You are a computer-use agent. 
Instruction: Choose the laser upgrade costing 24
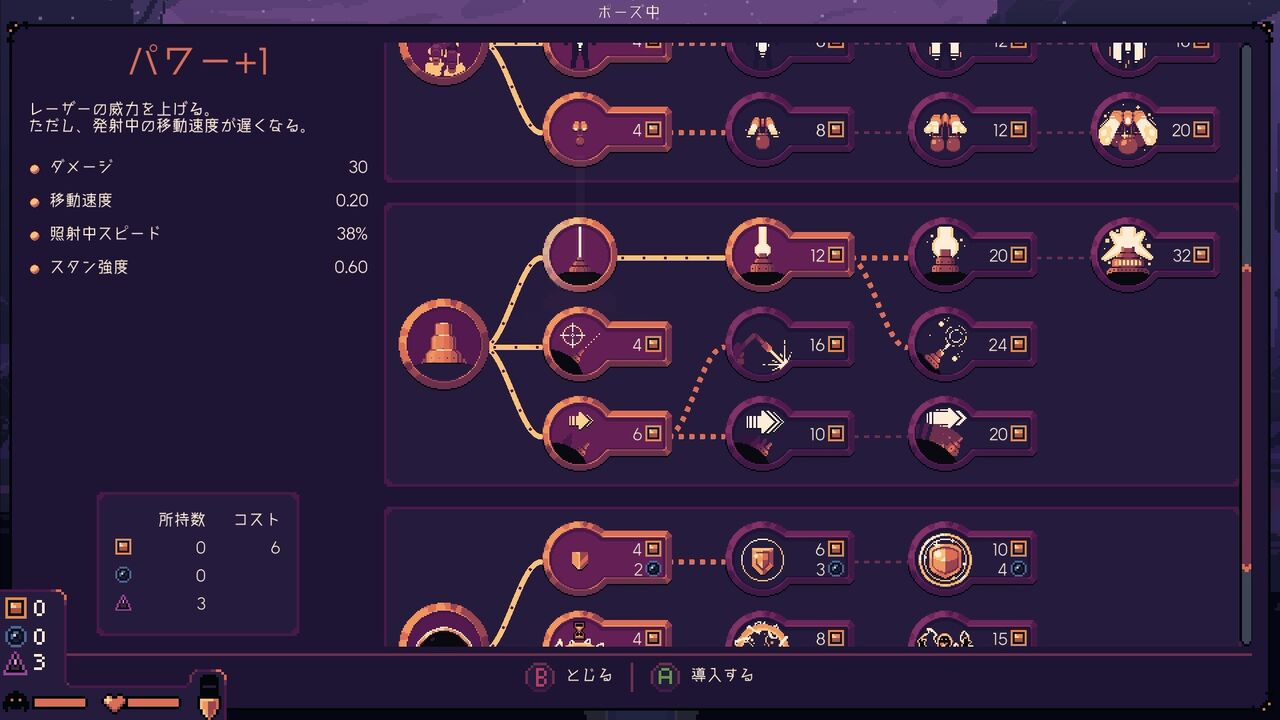972,344
